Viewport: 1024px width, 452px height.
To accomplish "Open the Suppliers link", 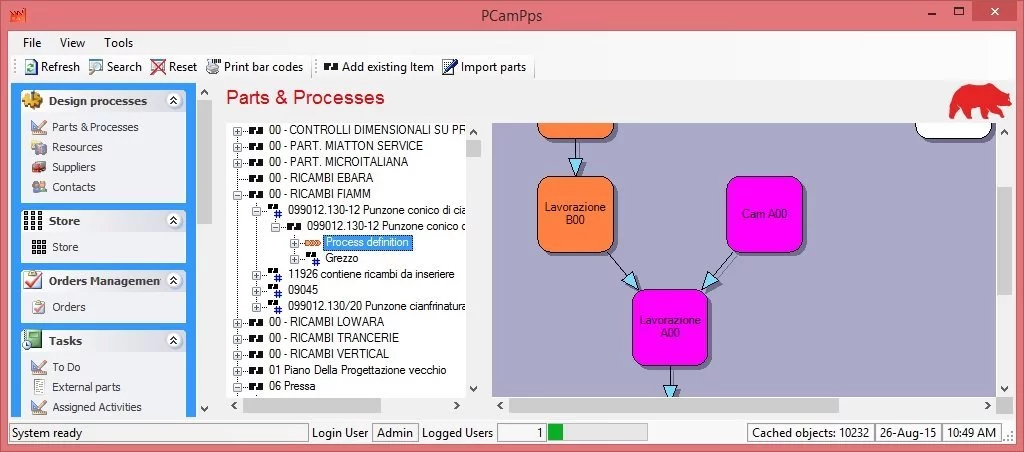I will (74, 167).
